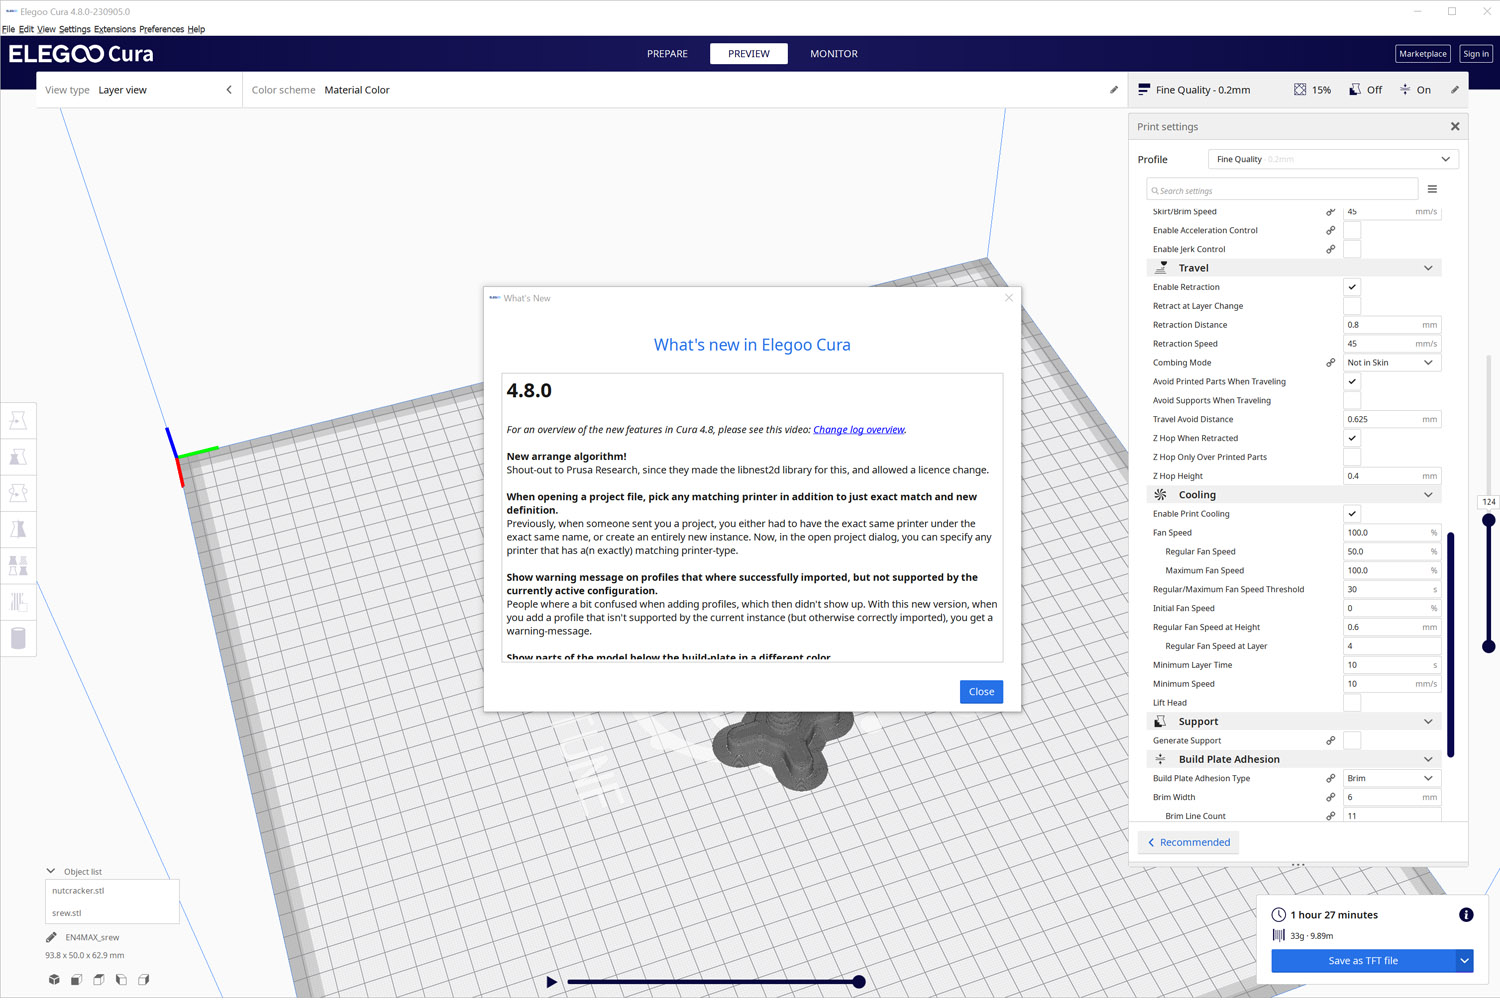This screenshot has height=1000, width=1500.
Task: Collapse the Build Plate Adhesion section
Action: point(1294,760)
